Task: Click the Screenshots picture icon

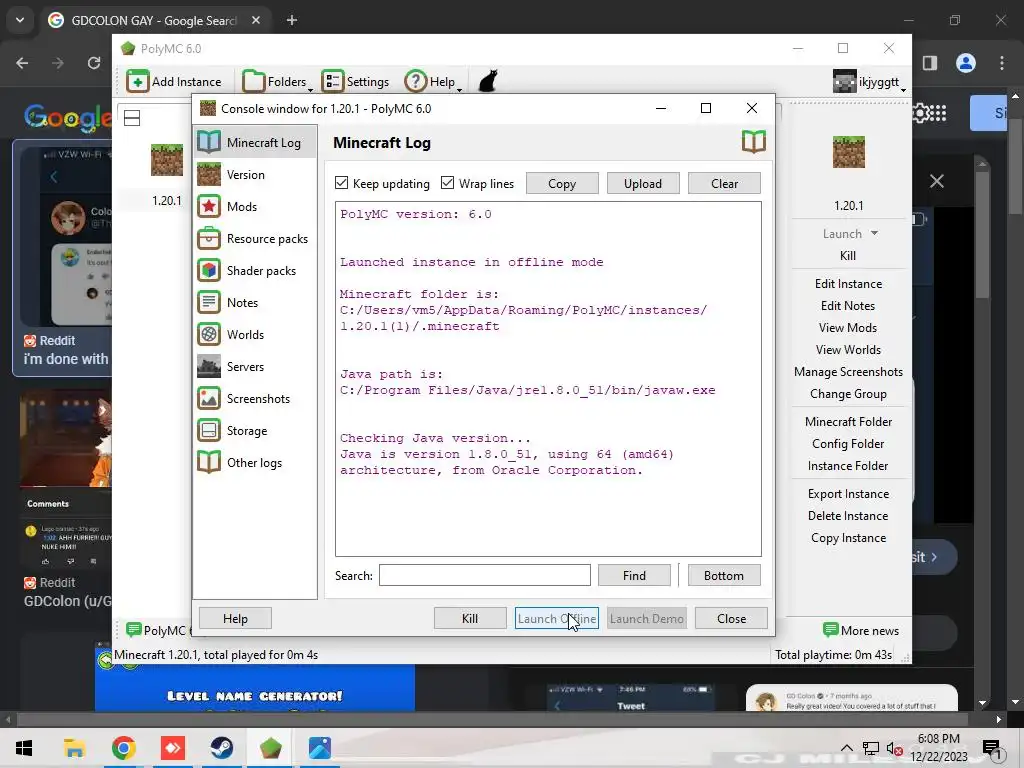Action: tap(209, 398)
